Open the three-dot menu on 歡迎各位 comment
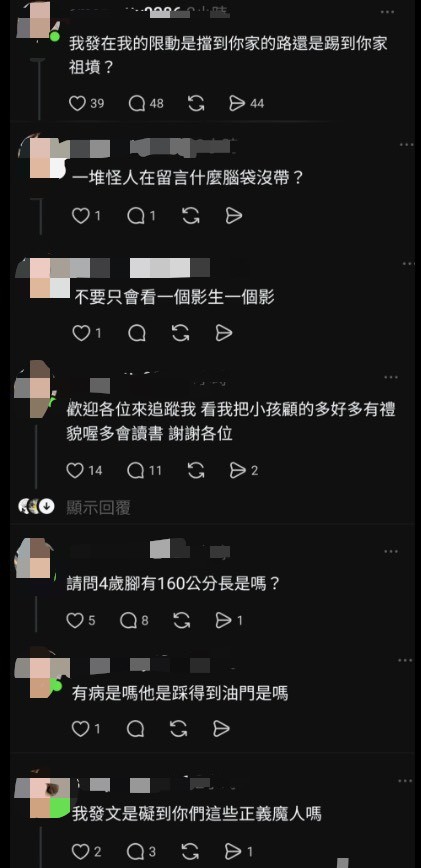This screenshot has width=421, height=868. tap(391, 378)
